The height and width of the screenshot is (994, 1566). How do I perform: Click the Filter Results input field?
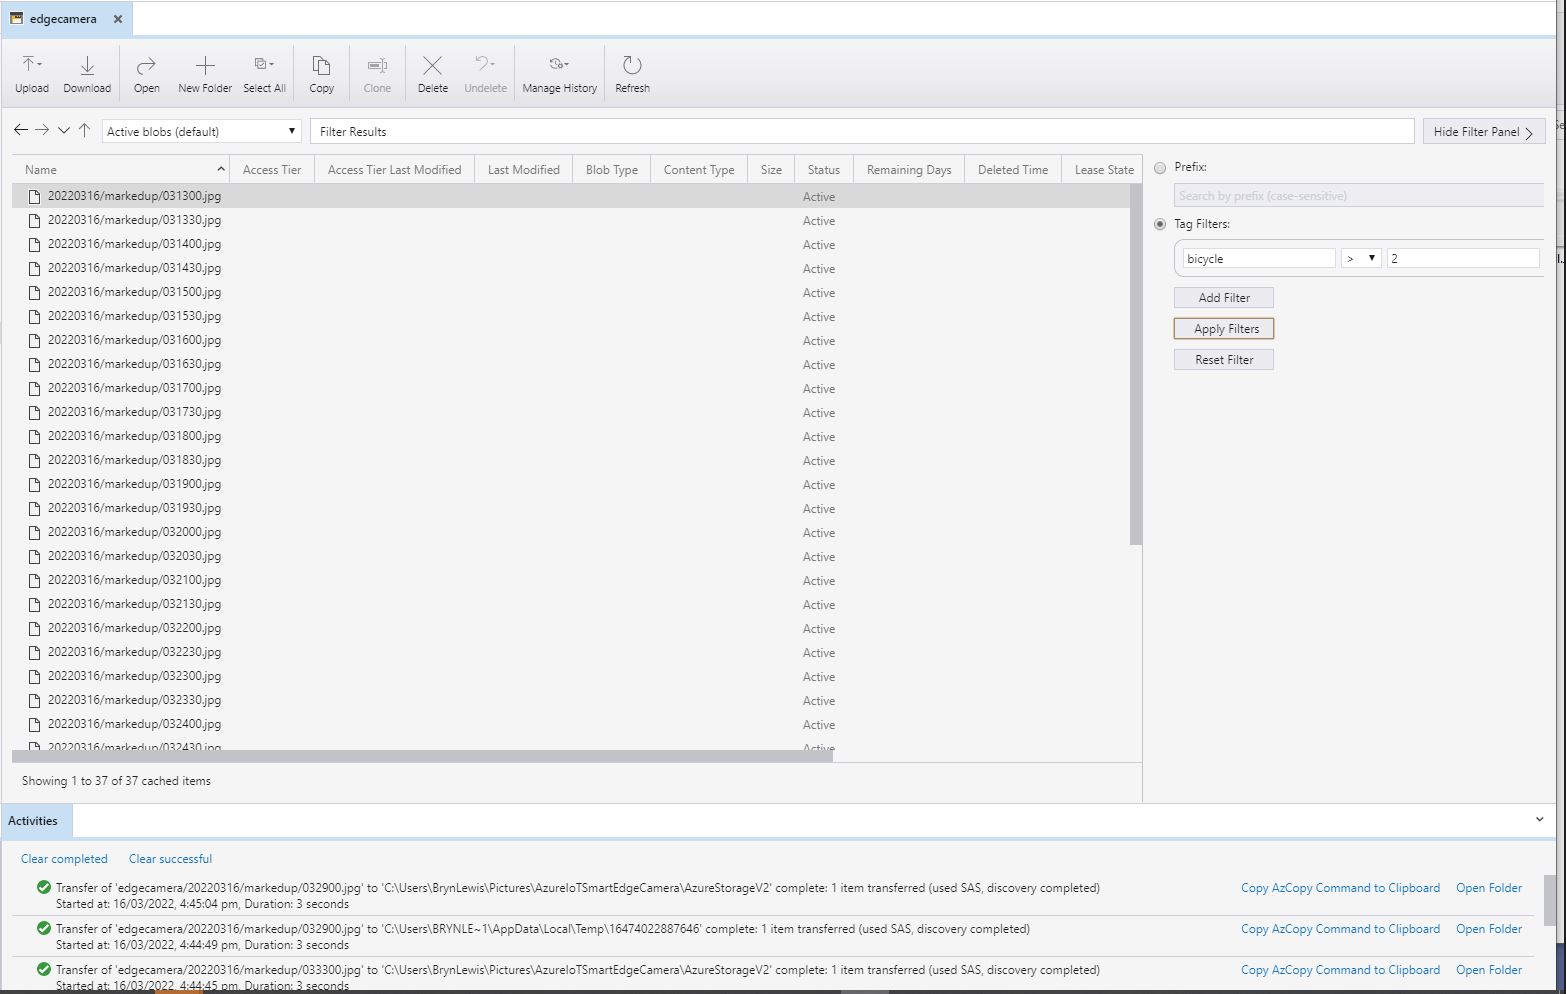(861, 131)
